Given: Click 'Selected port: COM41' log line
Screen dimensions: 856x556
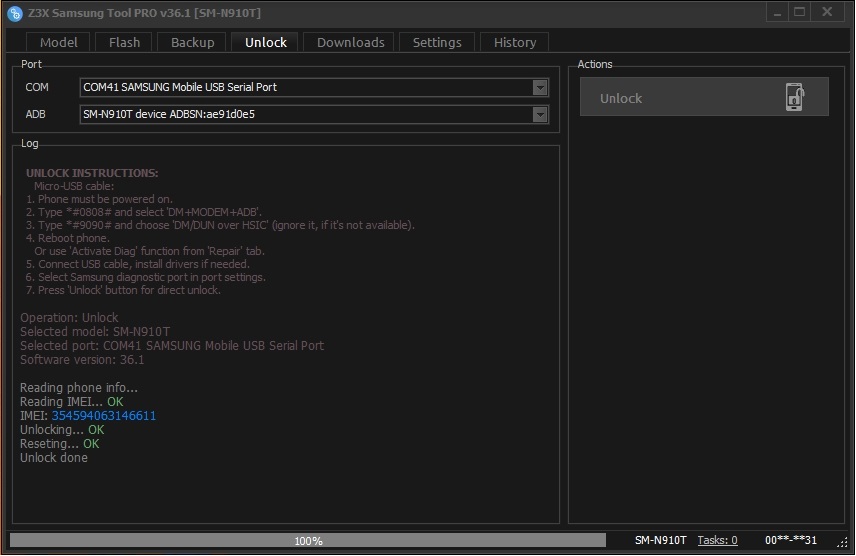Looking at the screenshot, I should point(172,346).
